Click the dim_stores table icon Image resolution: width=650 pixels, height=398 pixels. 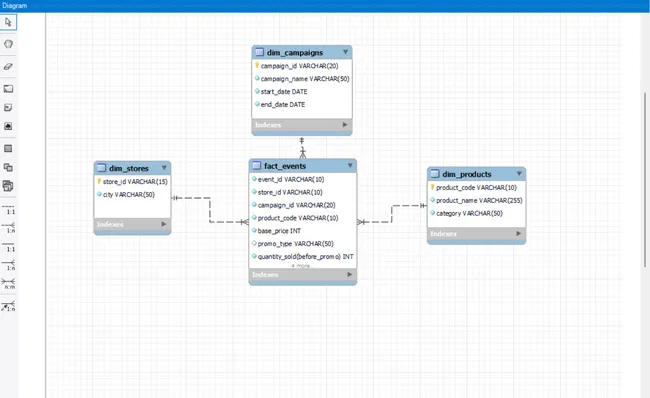pos(102,168)
